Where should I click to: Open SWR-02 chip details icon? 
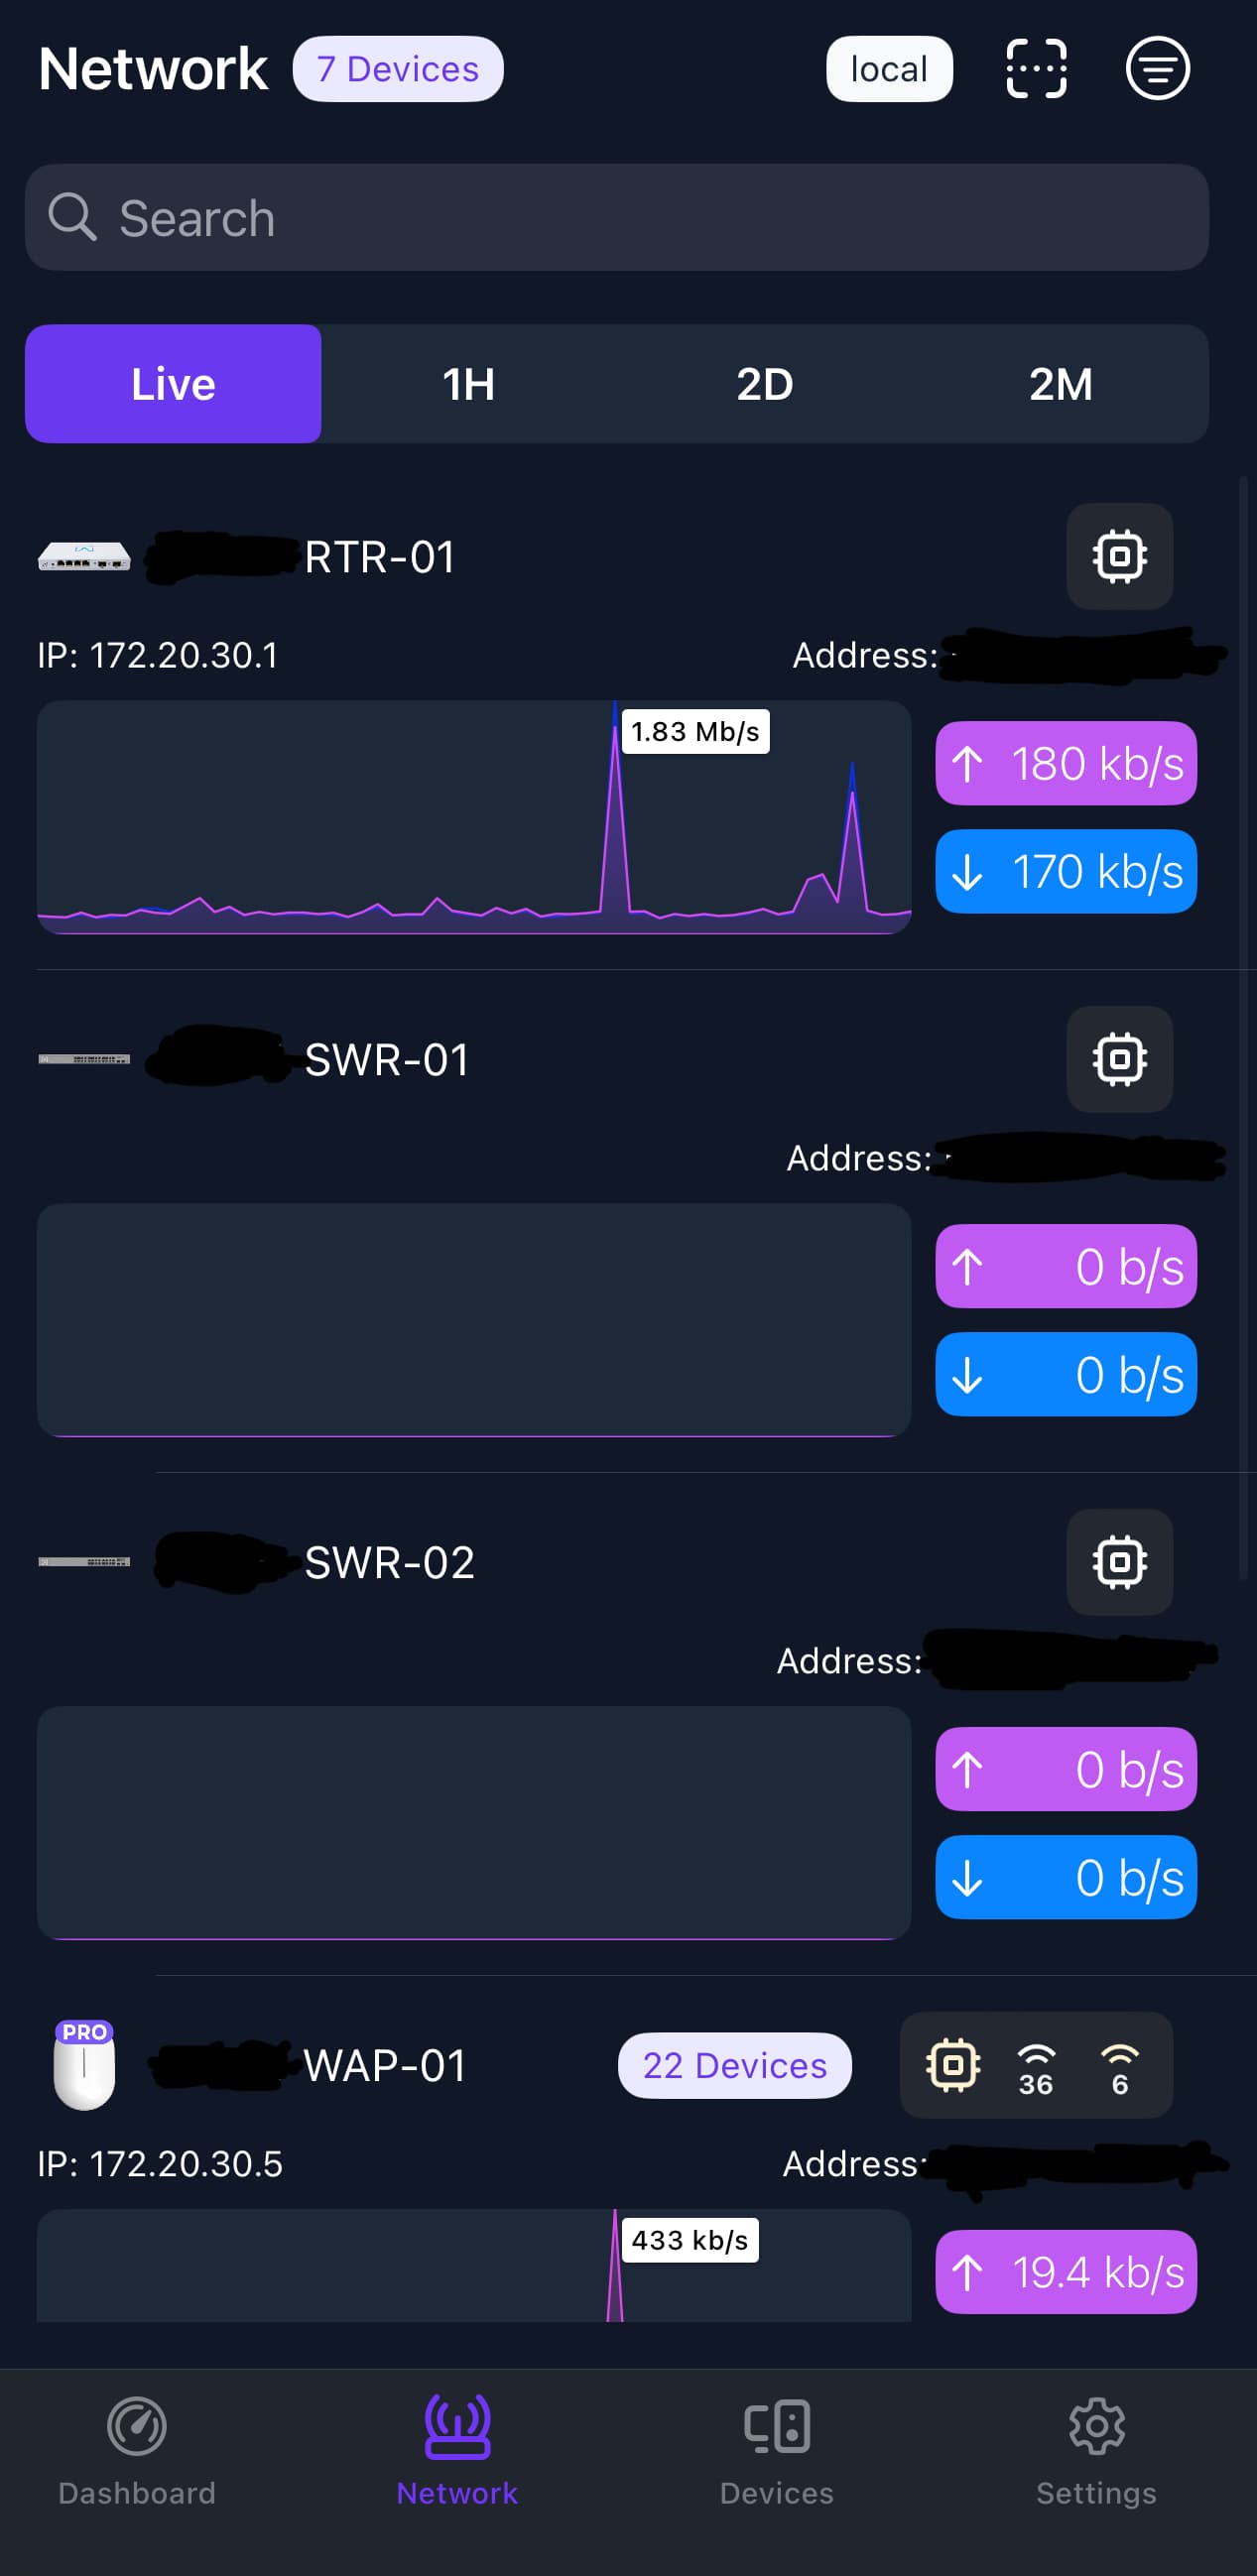pyautogui.click(x=1119, y=1562)
